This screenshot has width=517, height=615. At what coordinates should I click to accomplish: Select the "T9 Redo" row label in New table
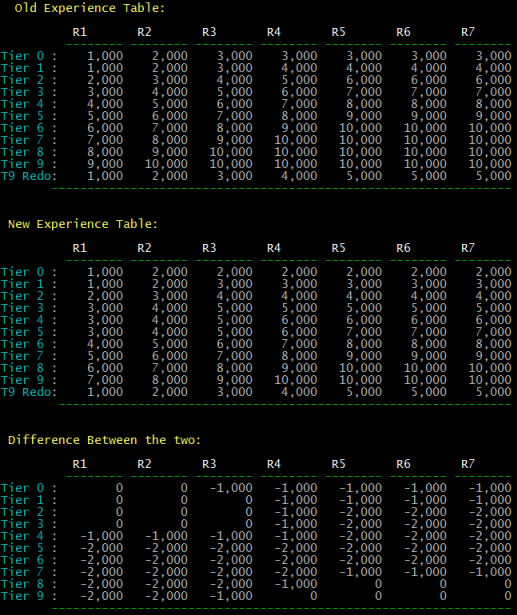[x=26, y=392]
